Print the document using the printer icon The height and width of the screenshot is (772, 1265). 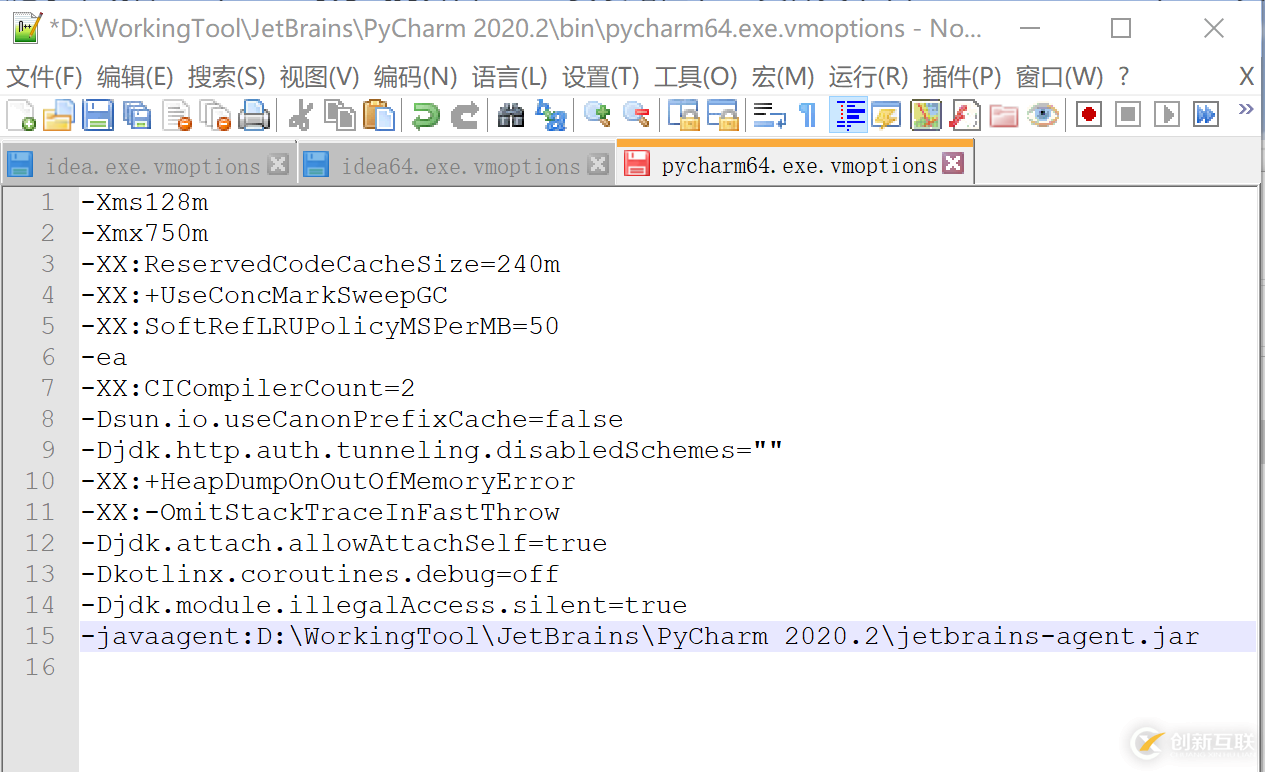253,114
